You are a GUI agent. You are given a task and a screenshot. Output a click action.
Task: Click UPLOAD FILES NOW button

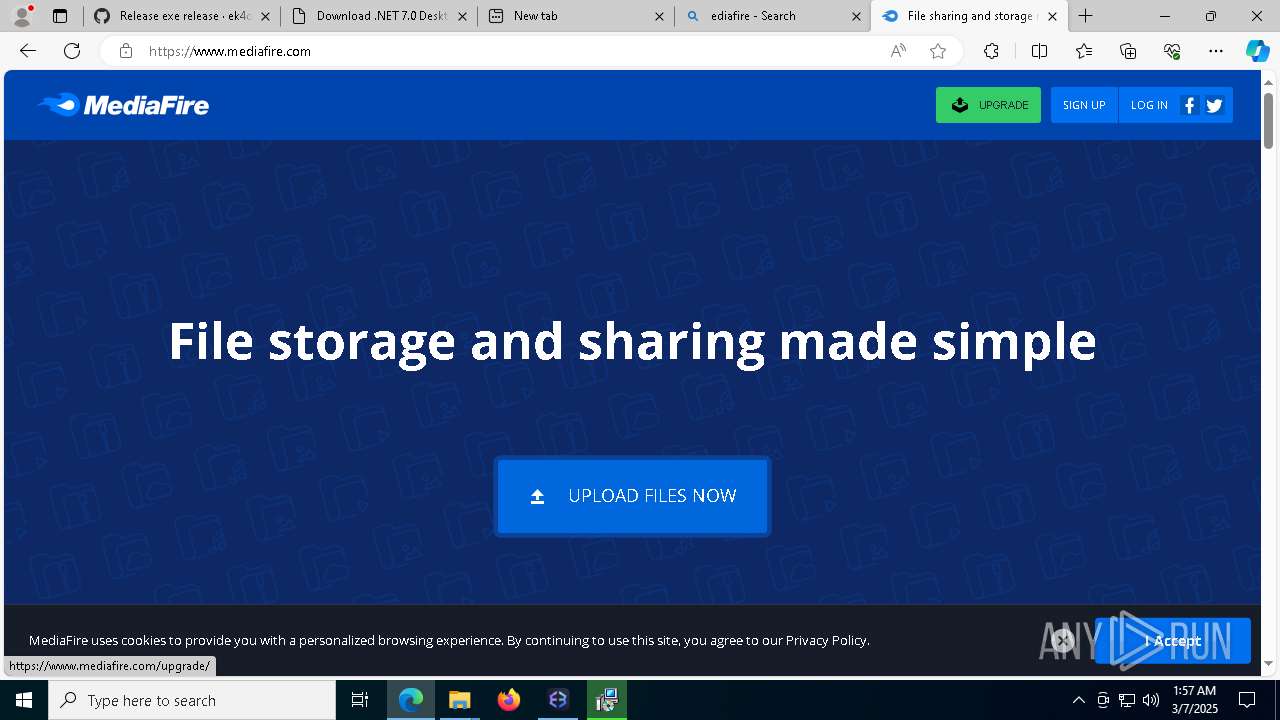[x=632, y=496]
